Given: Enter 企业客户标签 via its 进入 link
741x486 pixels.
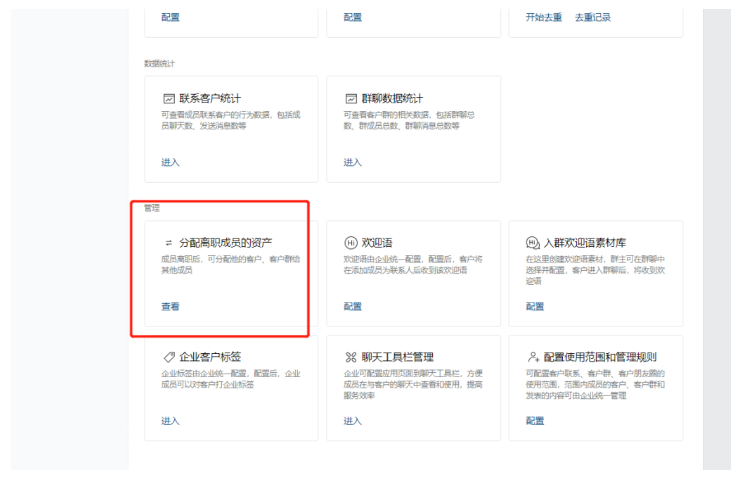Looking at the screenshot, I should [170, 421].
